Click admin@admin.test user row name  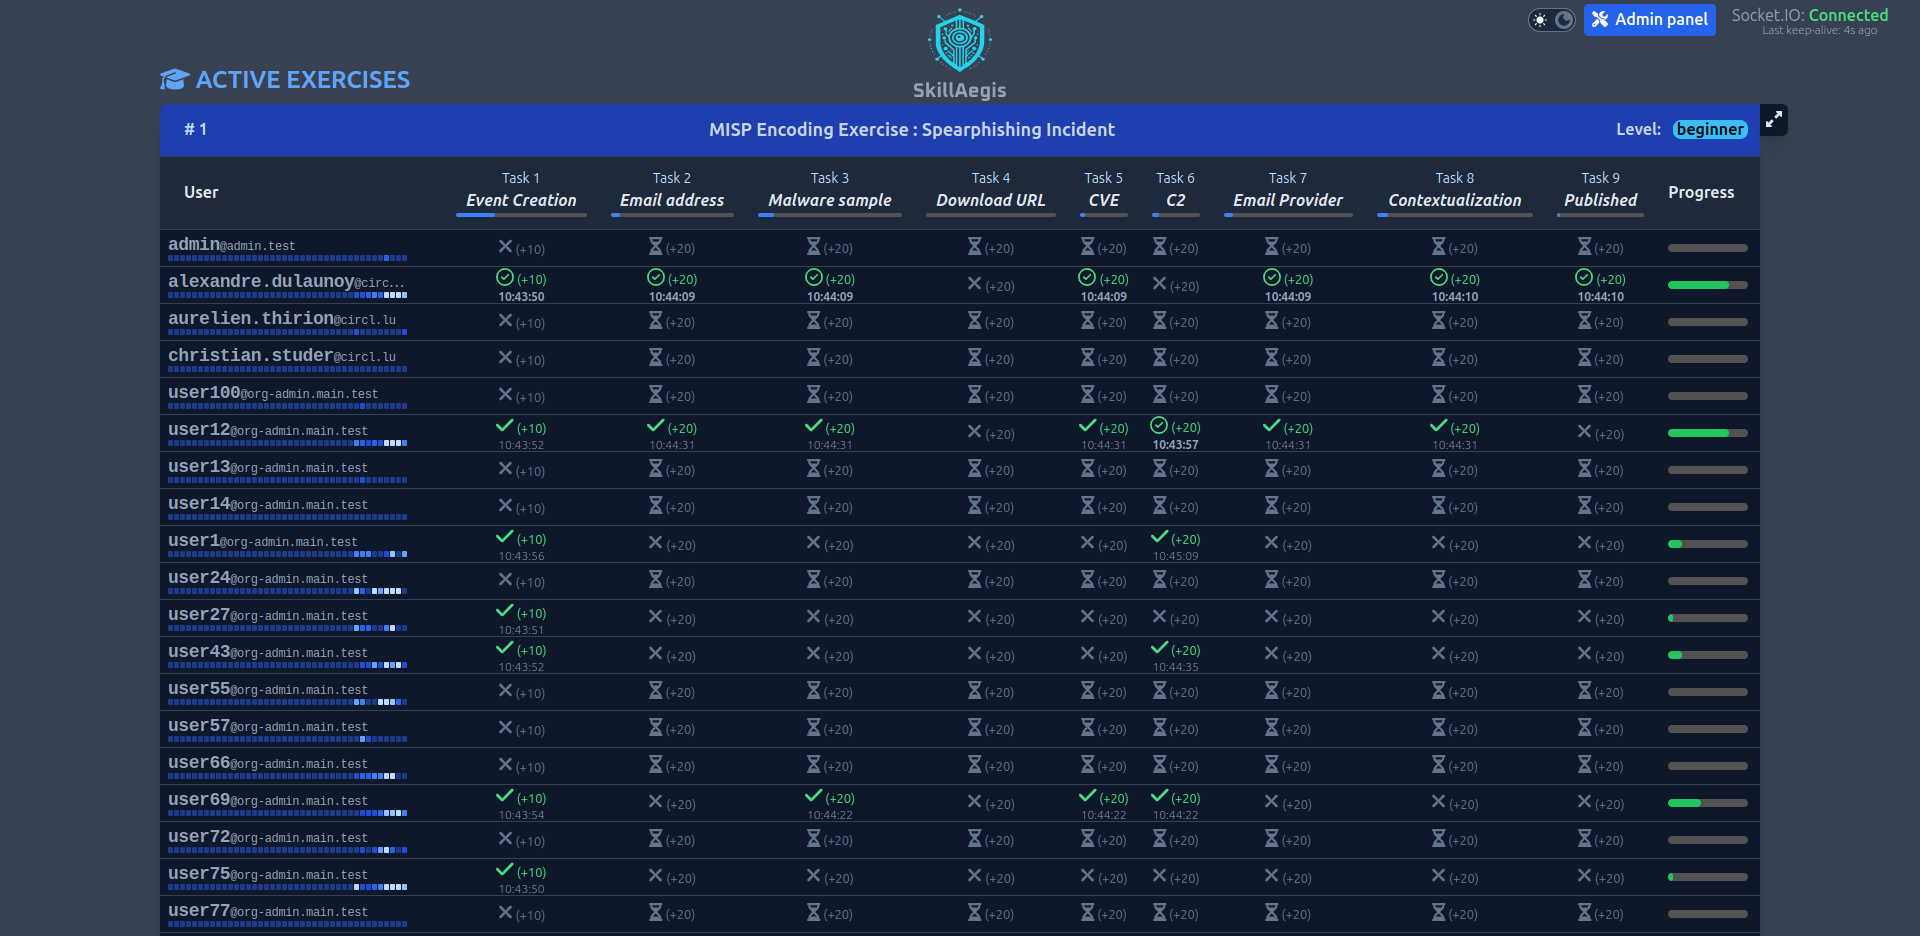click(232, 244)
